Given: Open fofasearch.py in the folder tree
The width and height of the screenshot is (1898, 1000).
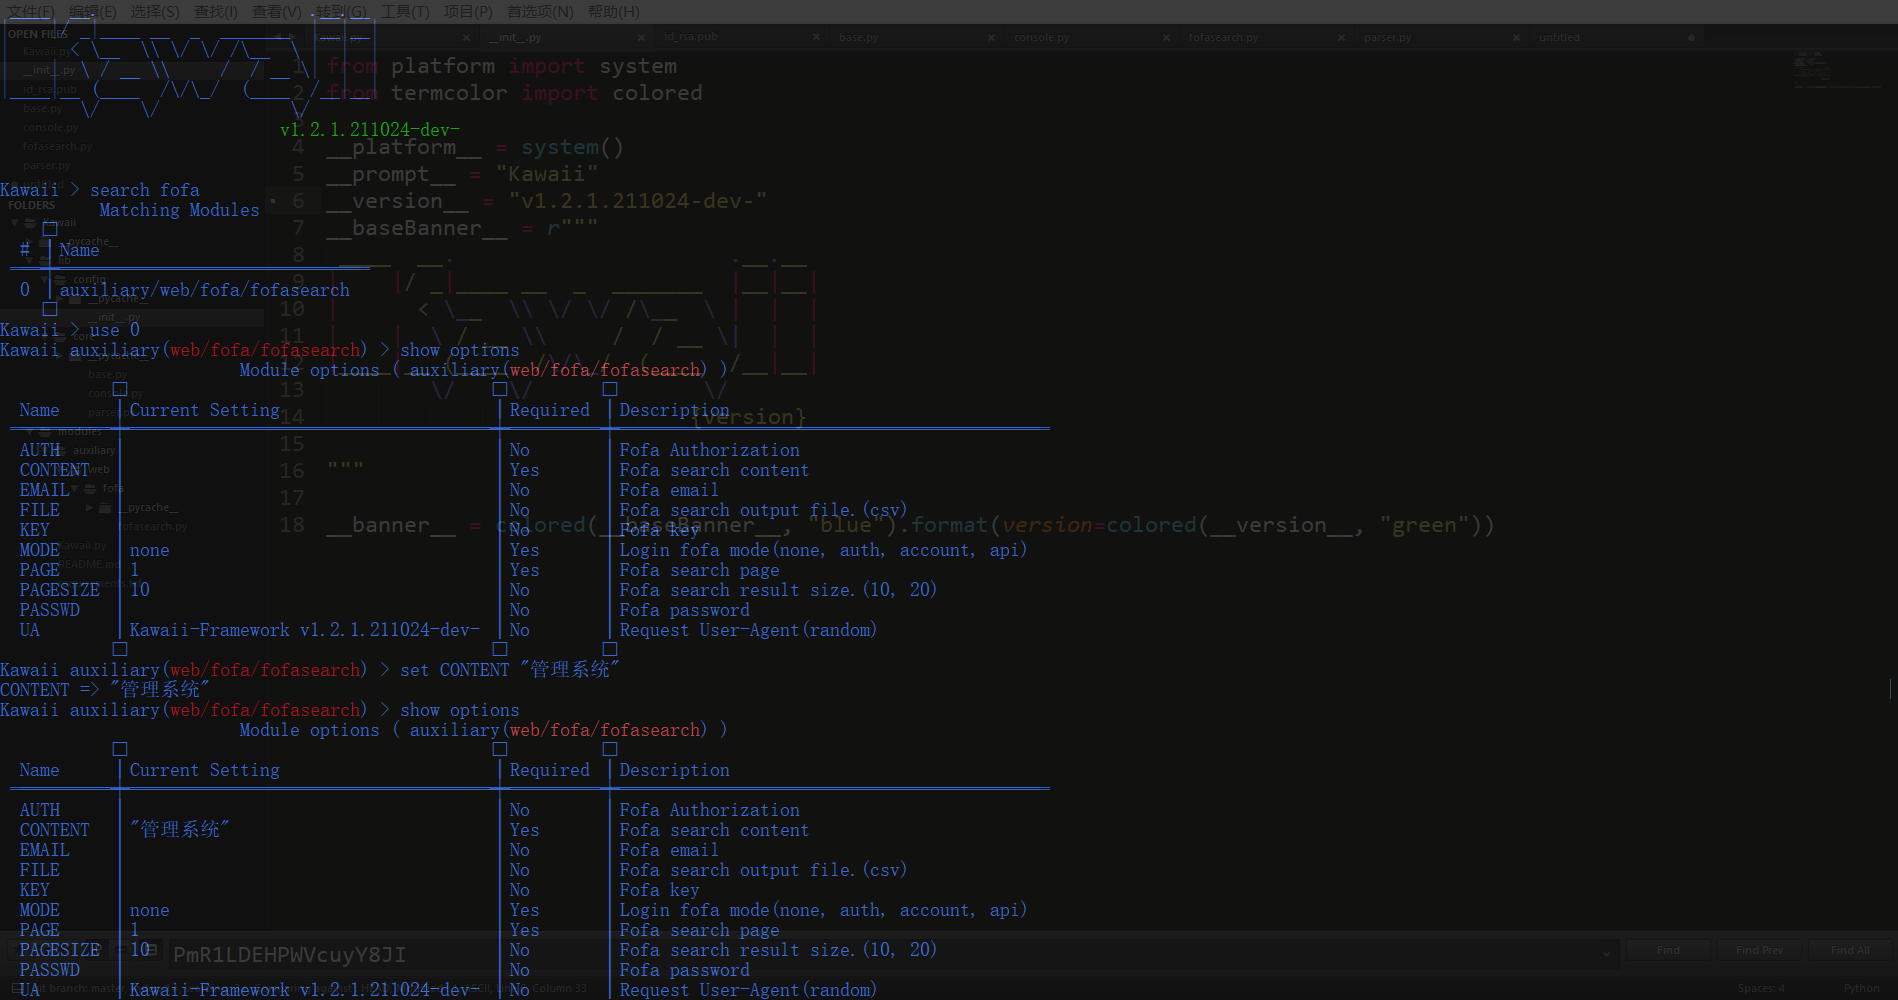Looking at the screenshot, I should [x=153, y=526].
